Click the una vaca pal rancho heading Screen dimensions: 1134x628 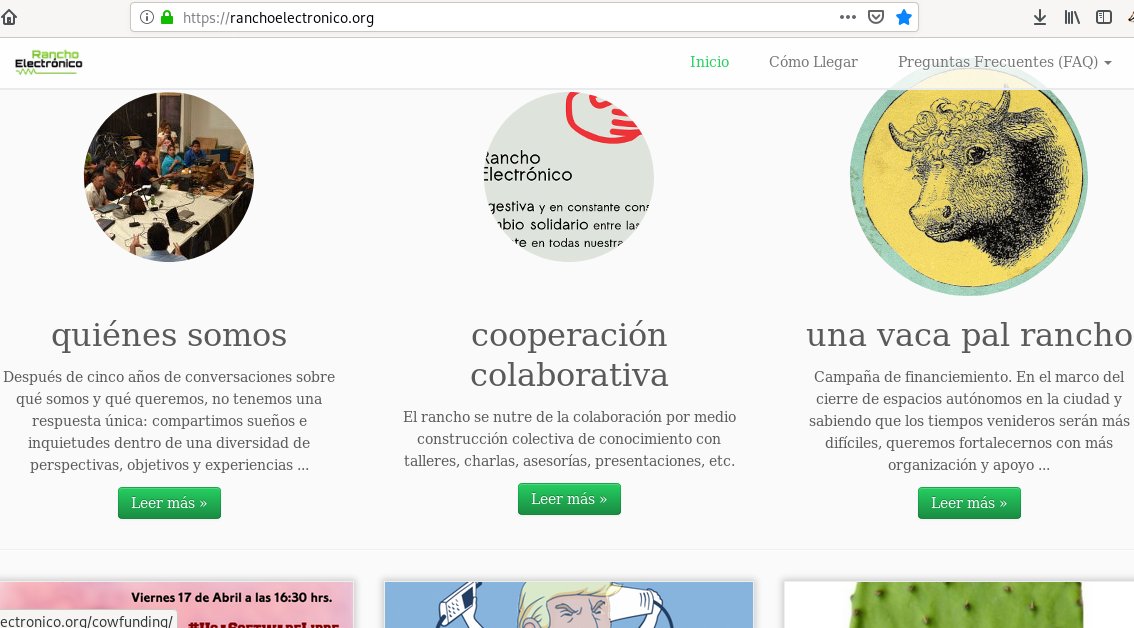pyautogui.click(x=969, y=335)
